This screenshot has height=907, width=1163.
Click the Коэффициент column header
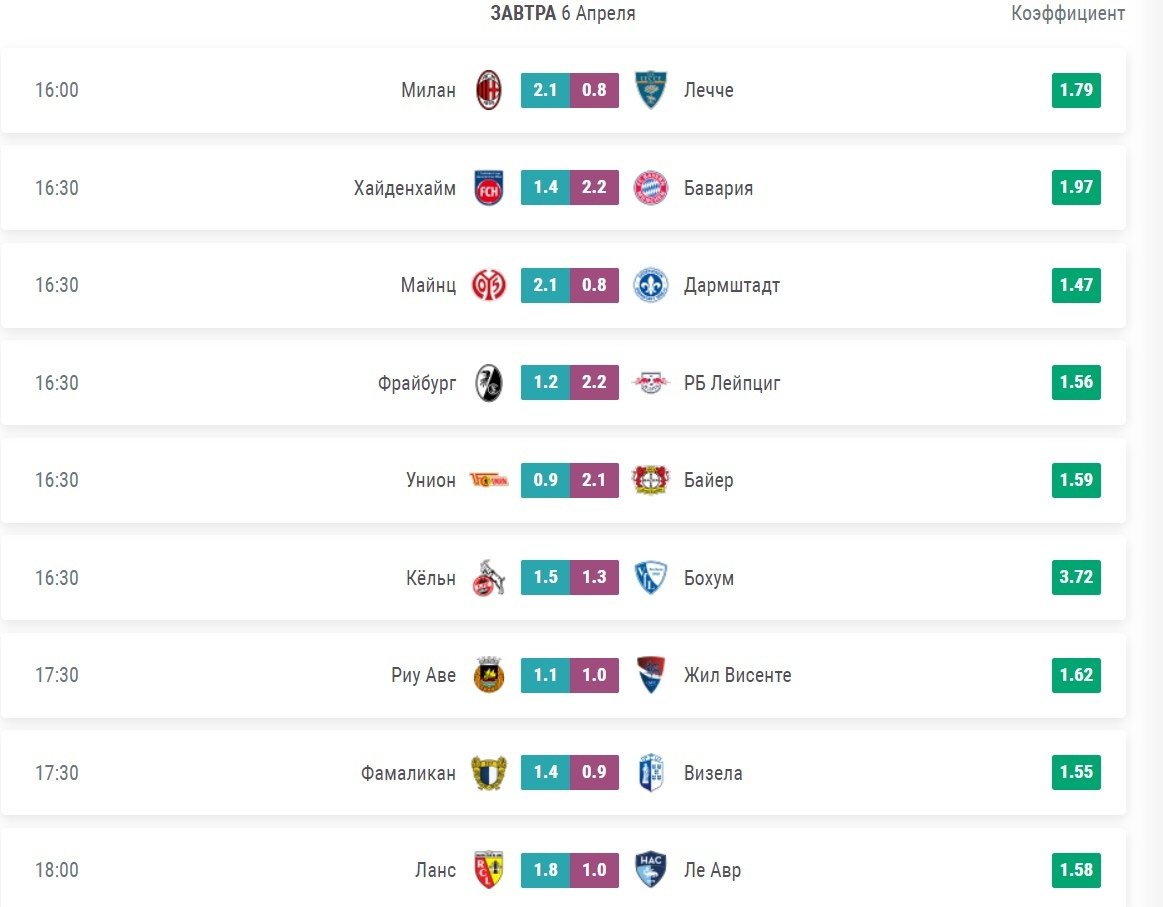tap(1068, 13)
